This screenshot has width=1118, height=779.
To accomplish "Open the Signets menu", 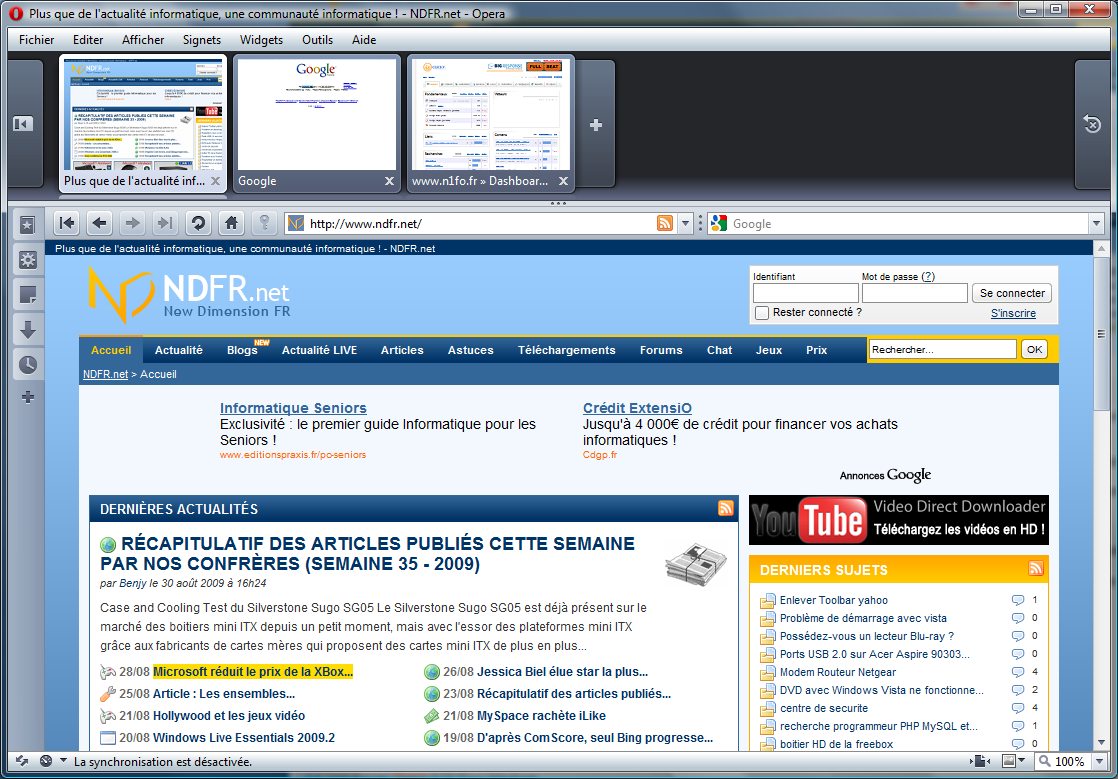I will tap(202, 40).
